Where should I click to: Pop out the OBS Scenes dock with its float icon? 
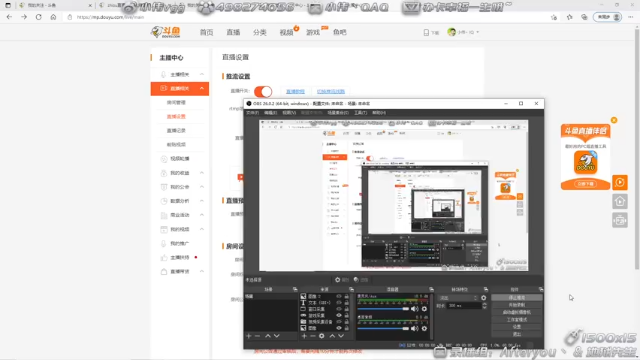(x=295, y=289)
